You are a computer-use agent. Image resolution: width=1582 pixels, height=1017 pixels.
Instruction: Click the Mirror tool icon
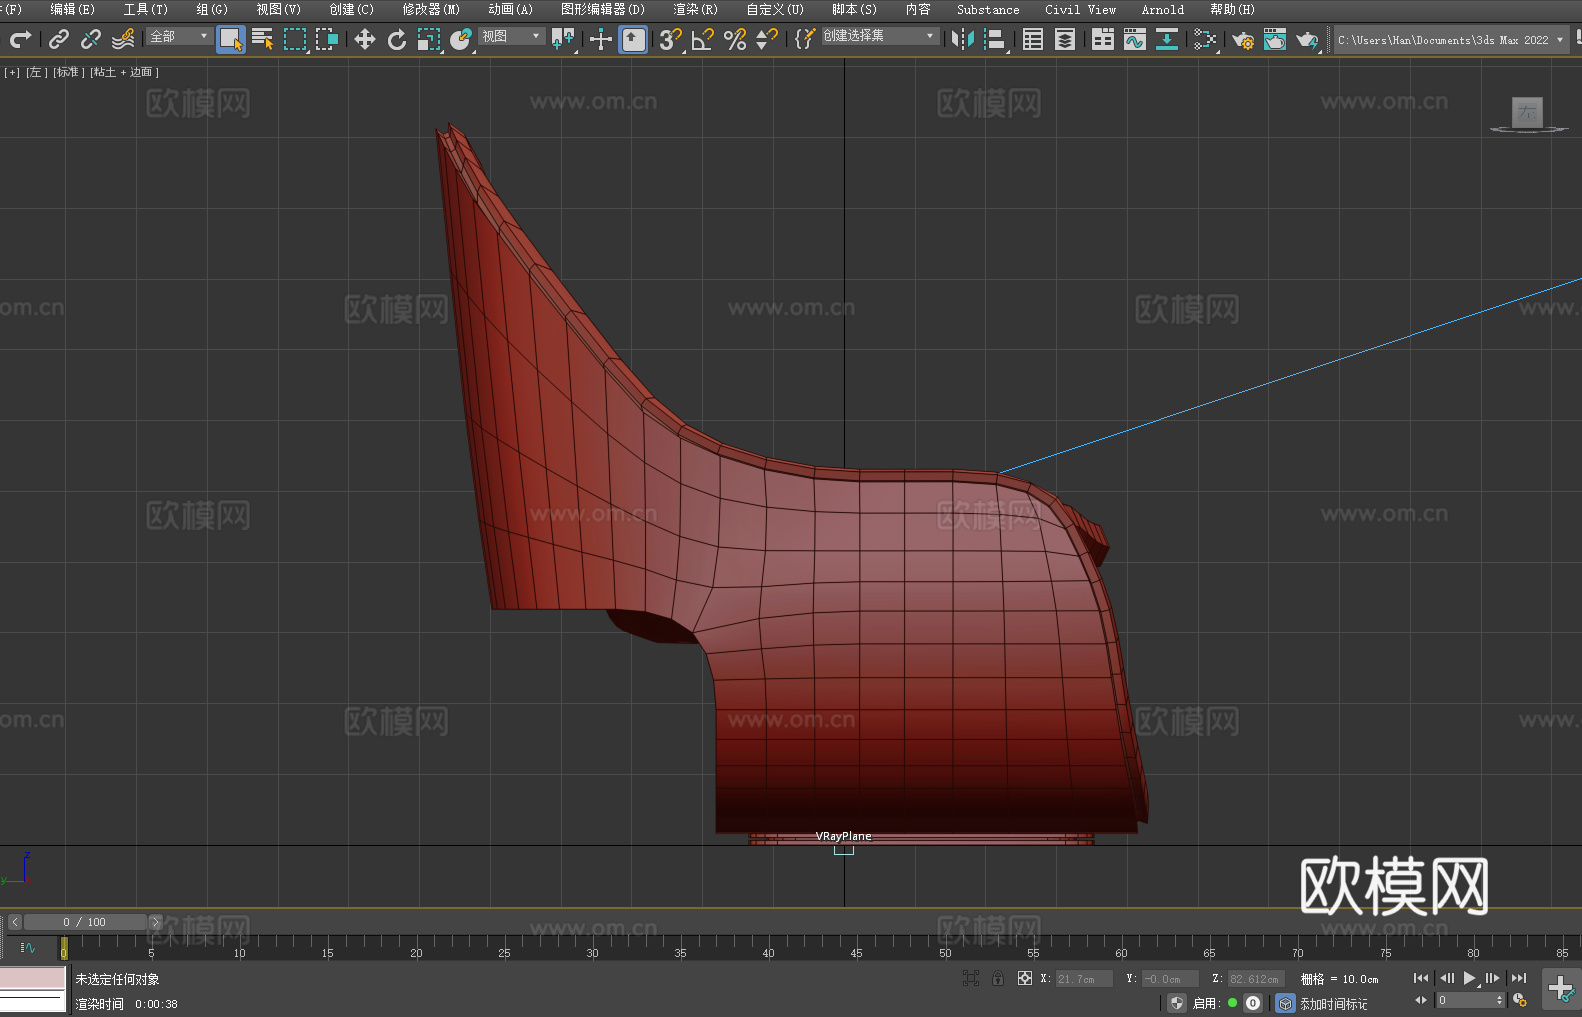963,39
